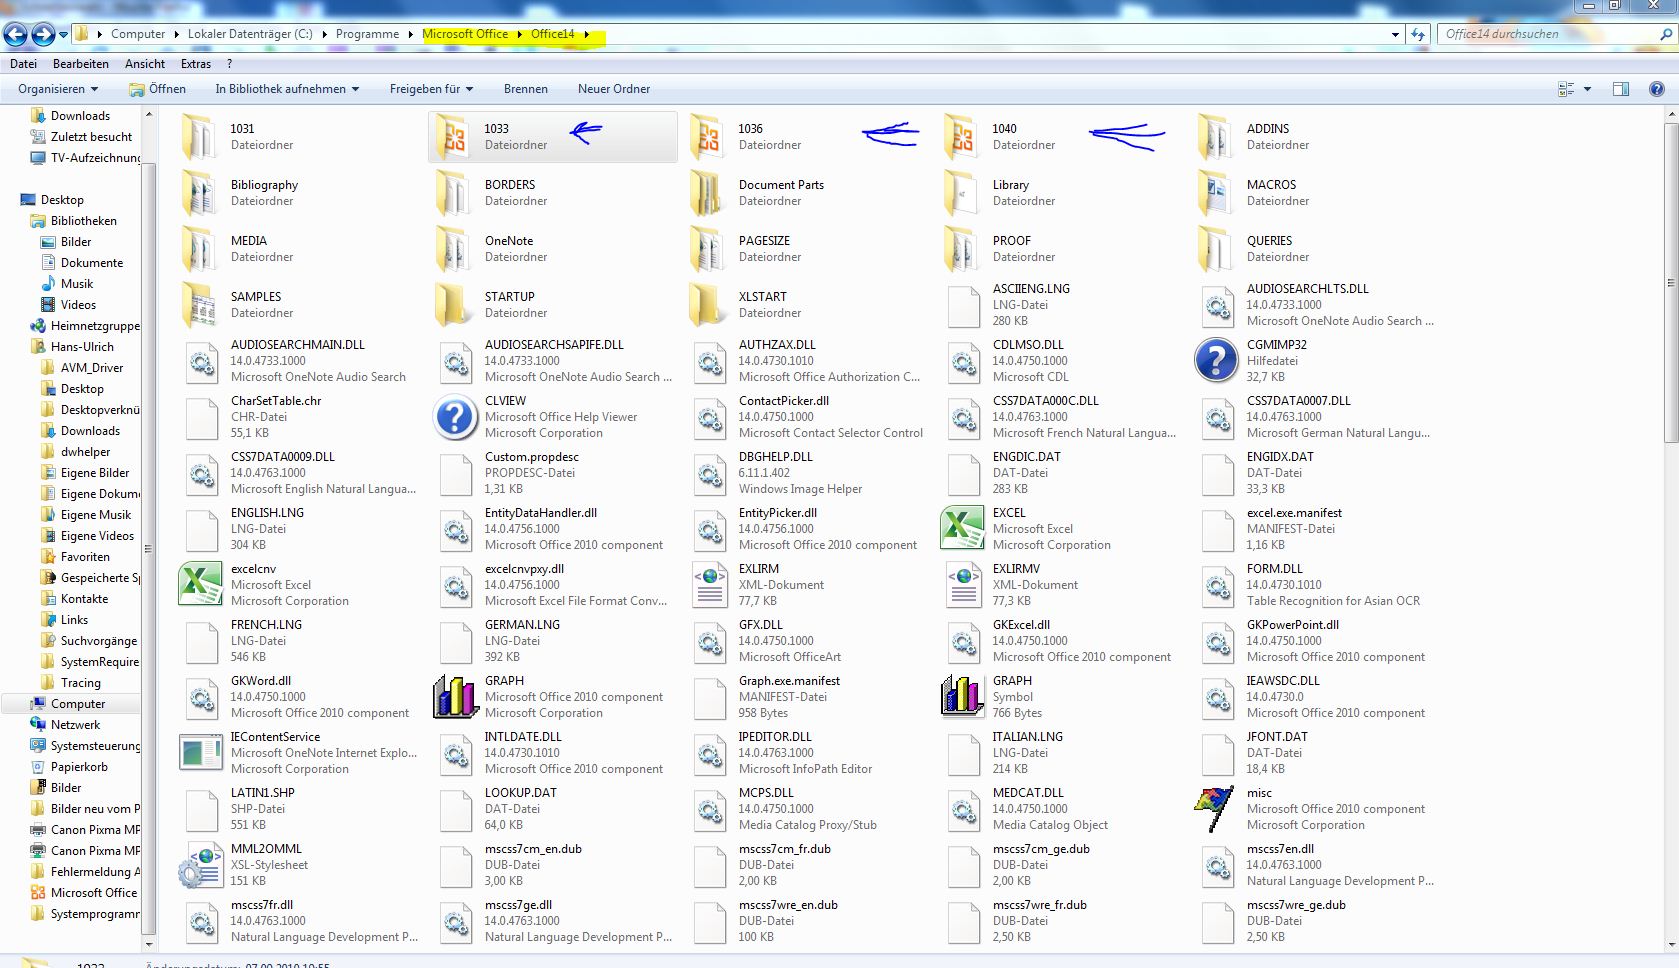
Task: Open the SAMPLES folder
Action: (200, 304)
